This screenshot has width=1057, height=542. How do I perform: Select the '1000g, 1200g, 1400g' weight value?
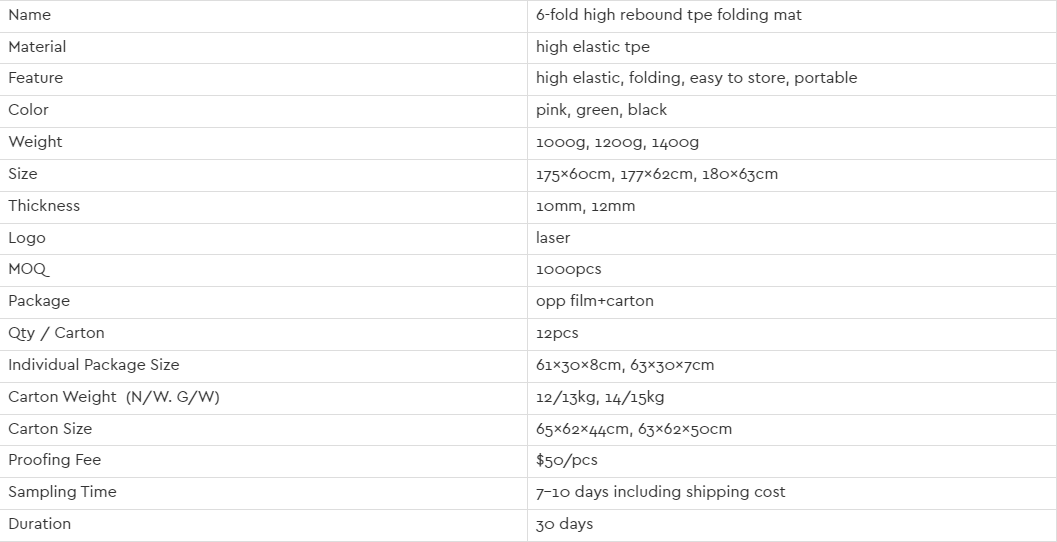tap(617, 142)
